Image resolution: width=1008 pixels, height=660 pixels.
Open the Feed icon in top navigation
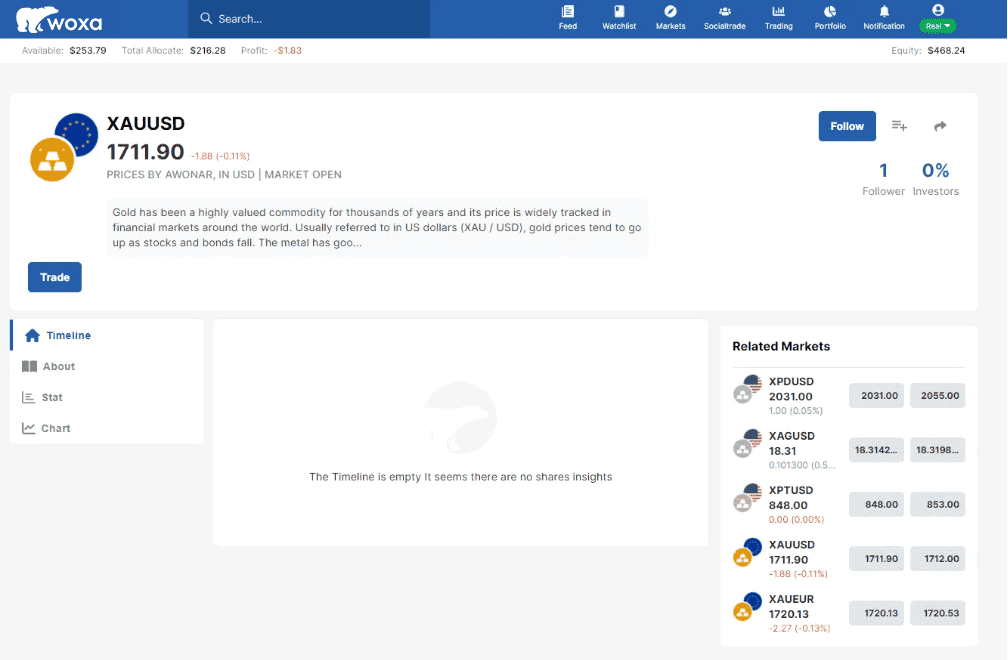568,12
